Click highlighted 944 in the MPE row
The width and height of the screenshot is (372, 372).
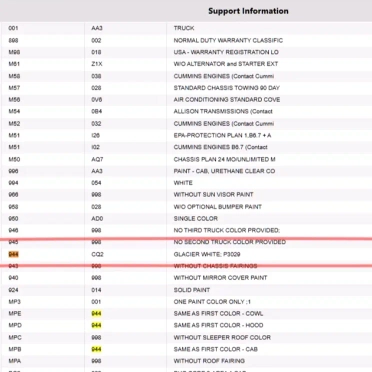(x=96, y=313)
